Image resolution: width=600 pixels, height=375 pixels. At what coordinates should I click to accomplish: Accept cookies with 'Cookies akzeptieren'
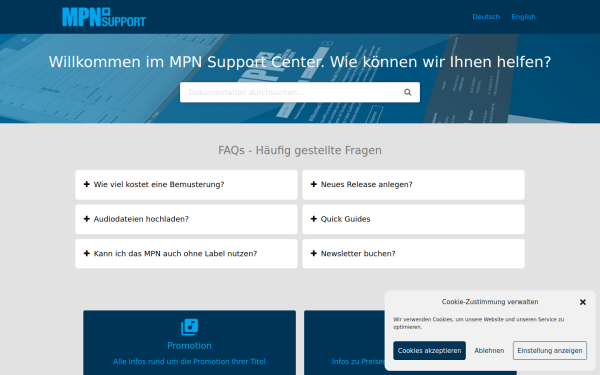tap(429, 351)
